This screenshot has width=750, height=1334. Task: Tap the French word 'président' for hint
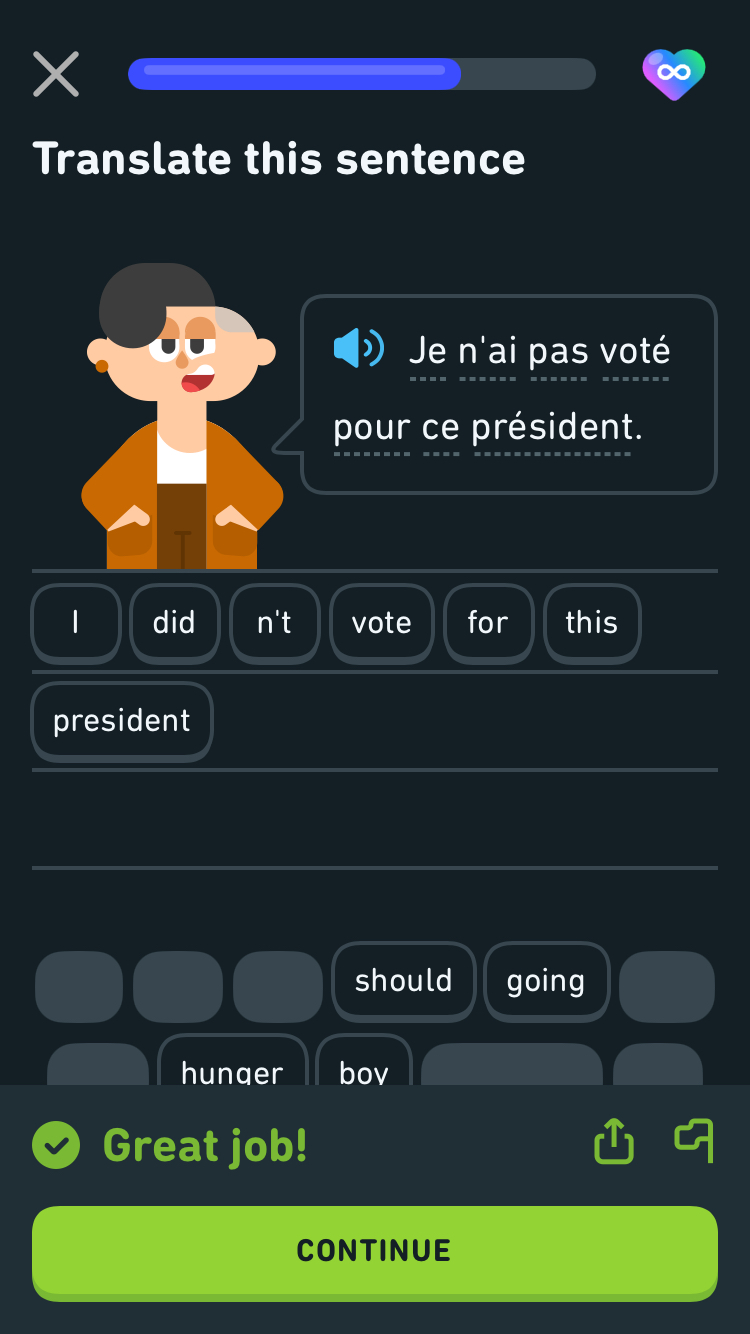coord(552,427)
